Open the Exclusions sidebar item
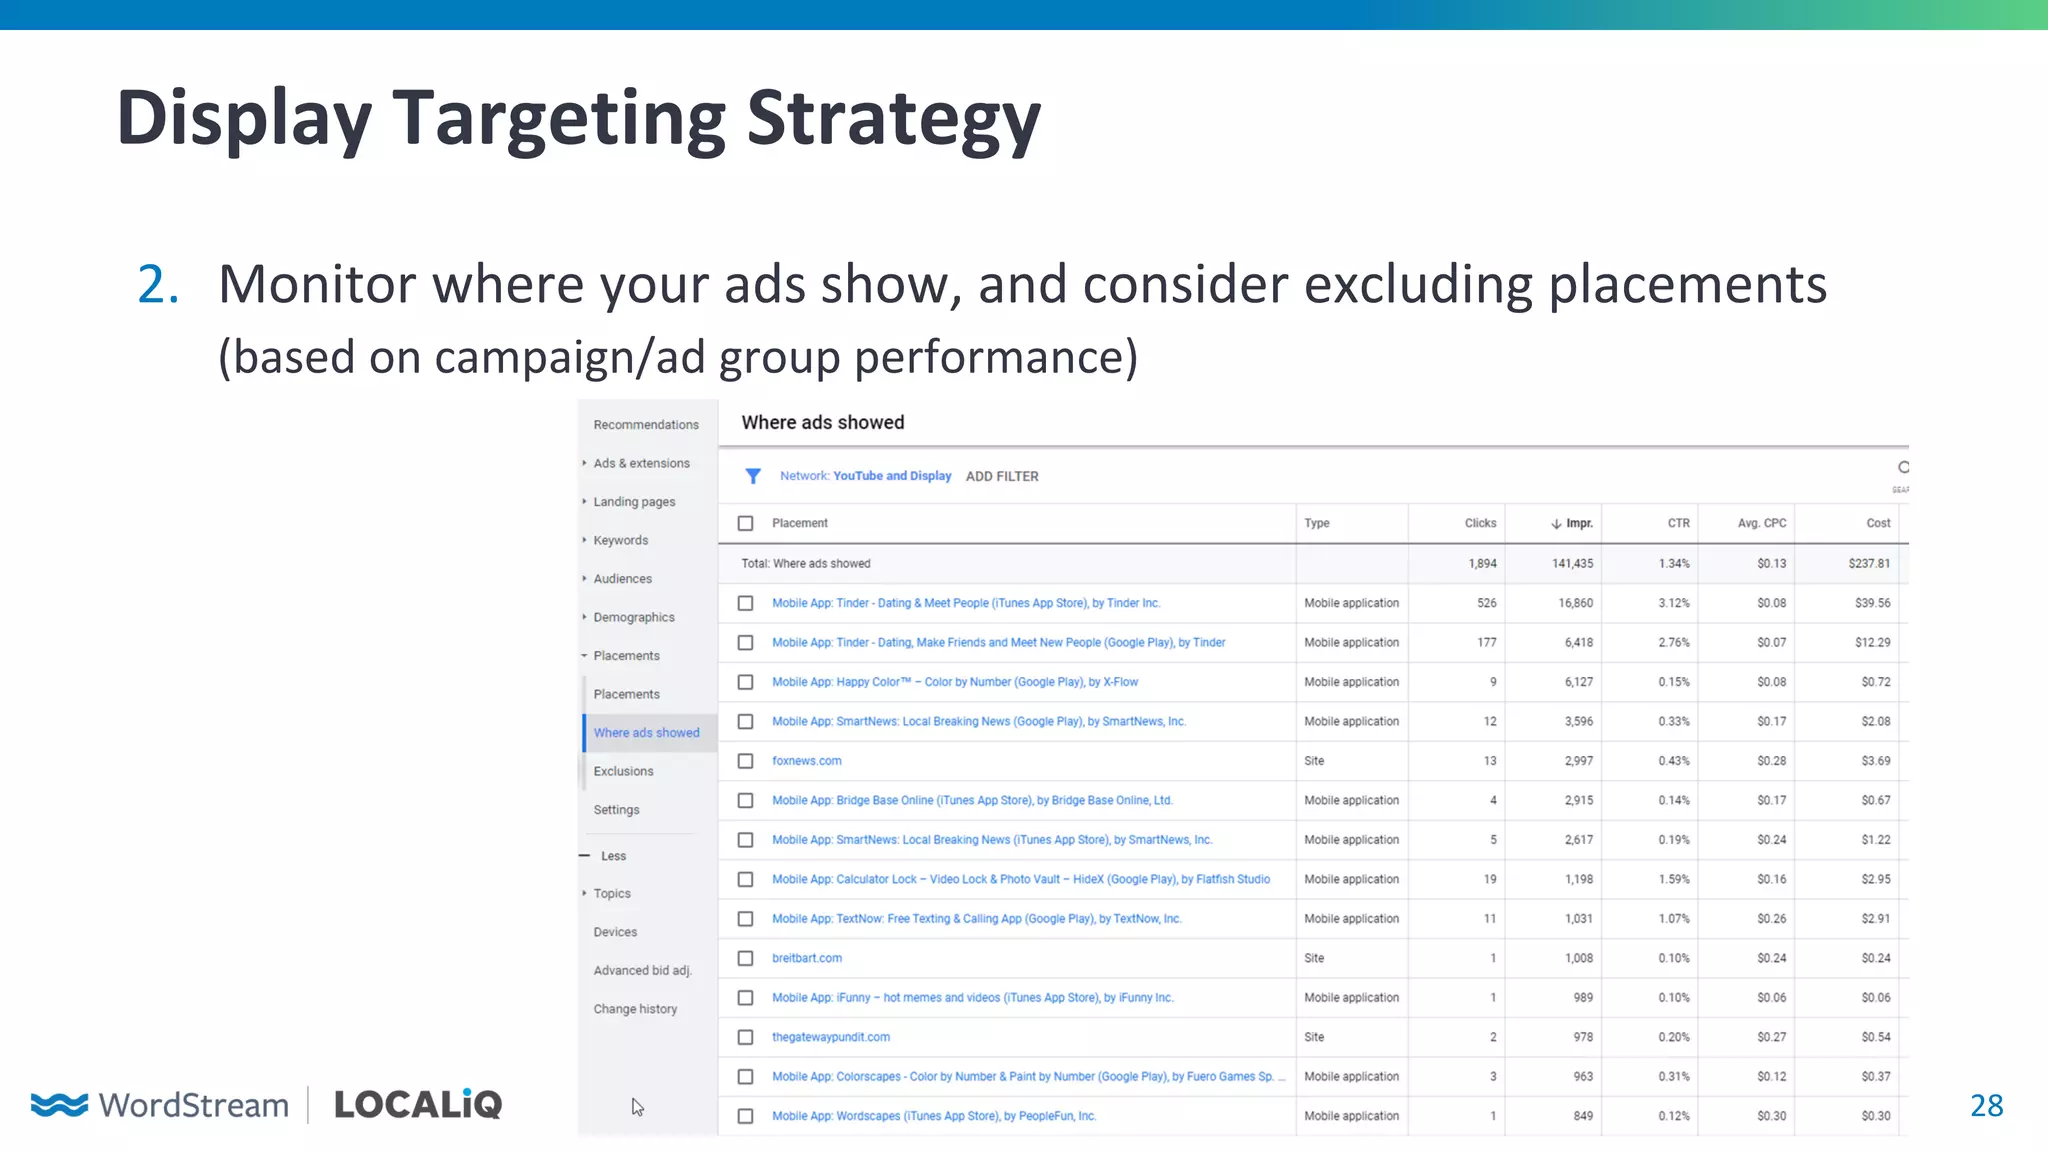The width and height of the screenshot is (2048, 1152). (623, 771)
